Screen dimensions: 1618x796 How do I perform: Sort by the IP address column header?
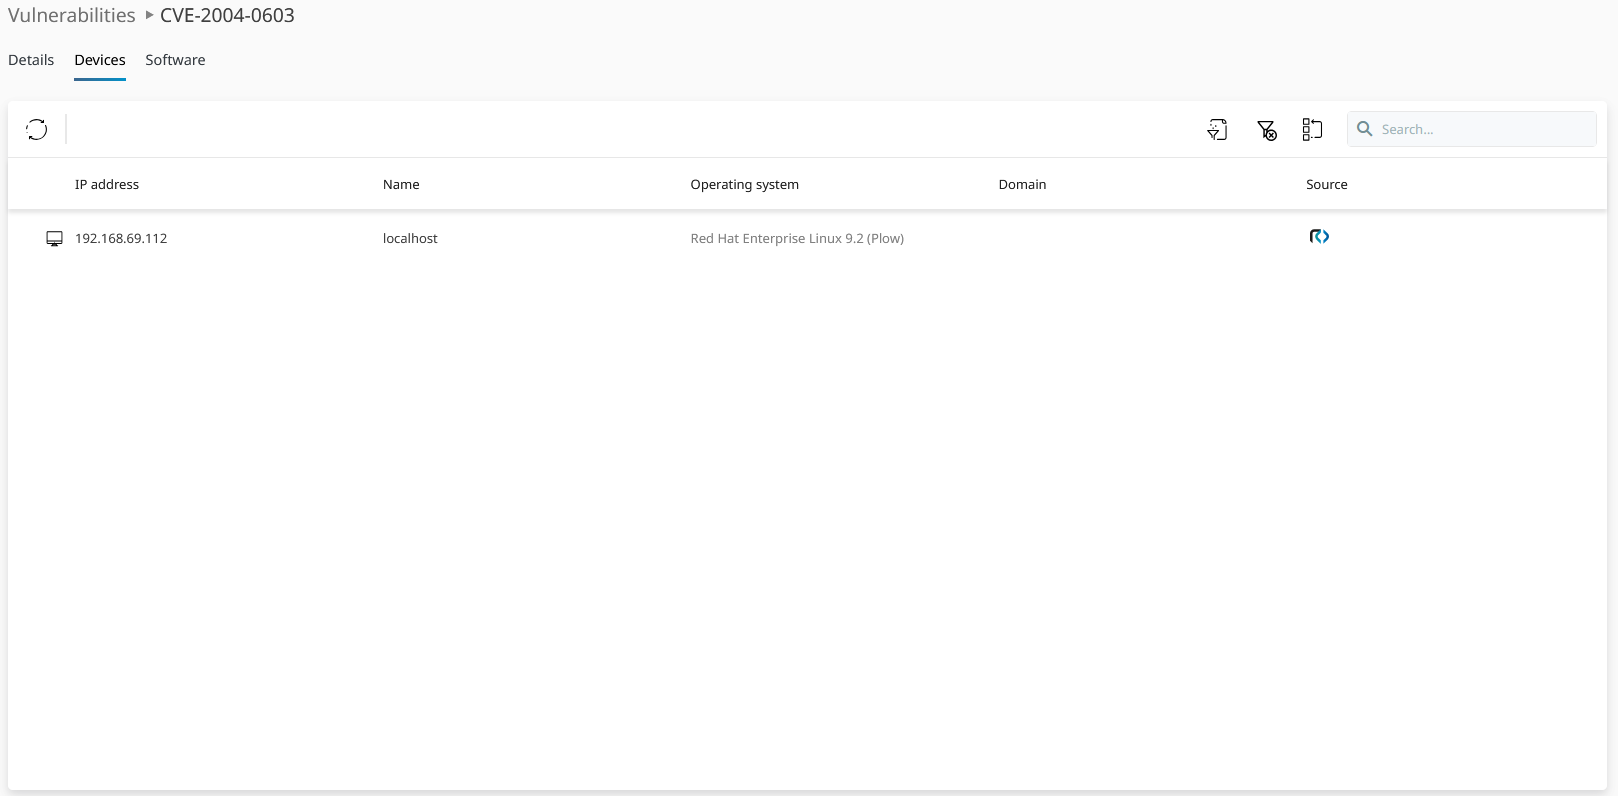pos(107,184)
